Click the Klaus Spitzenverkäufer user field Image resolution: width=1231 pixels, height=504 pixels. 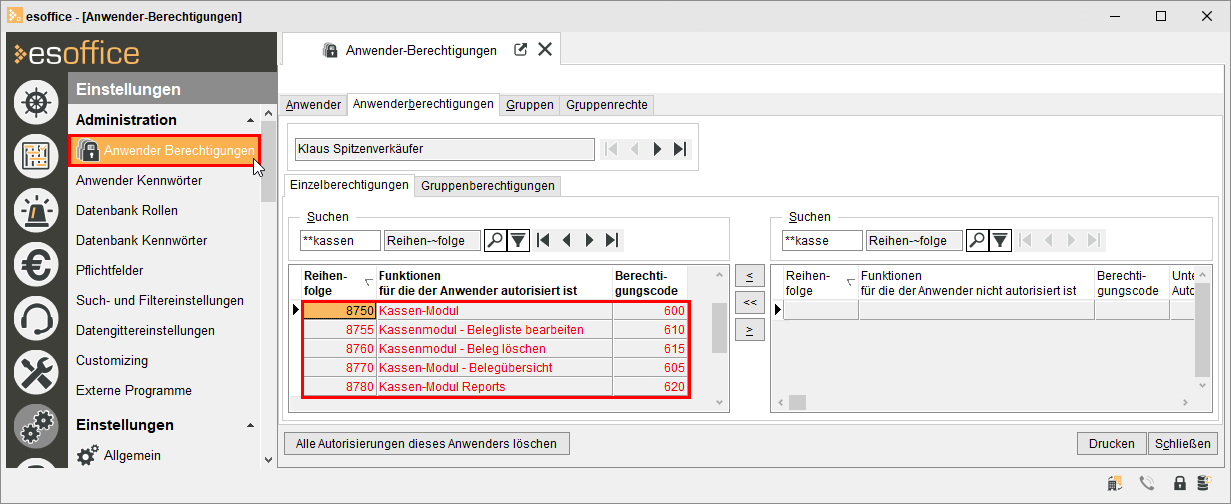click(443, 149)
